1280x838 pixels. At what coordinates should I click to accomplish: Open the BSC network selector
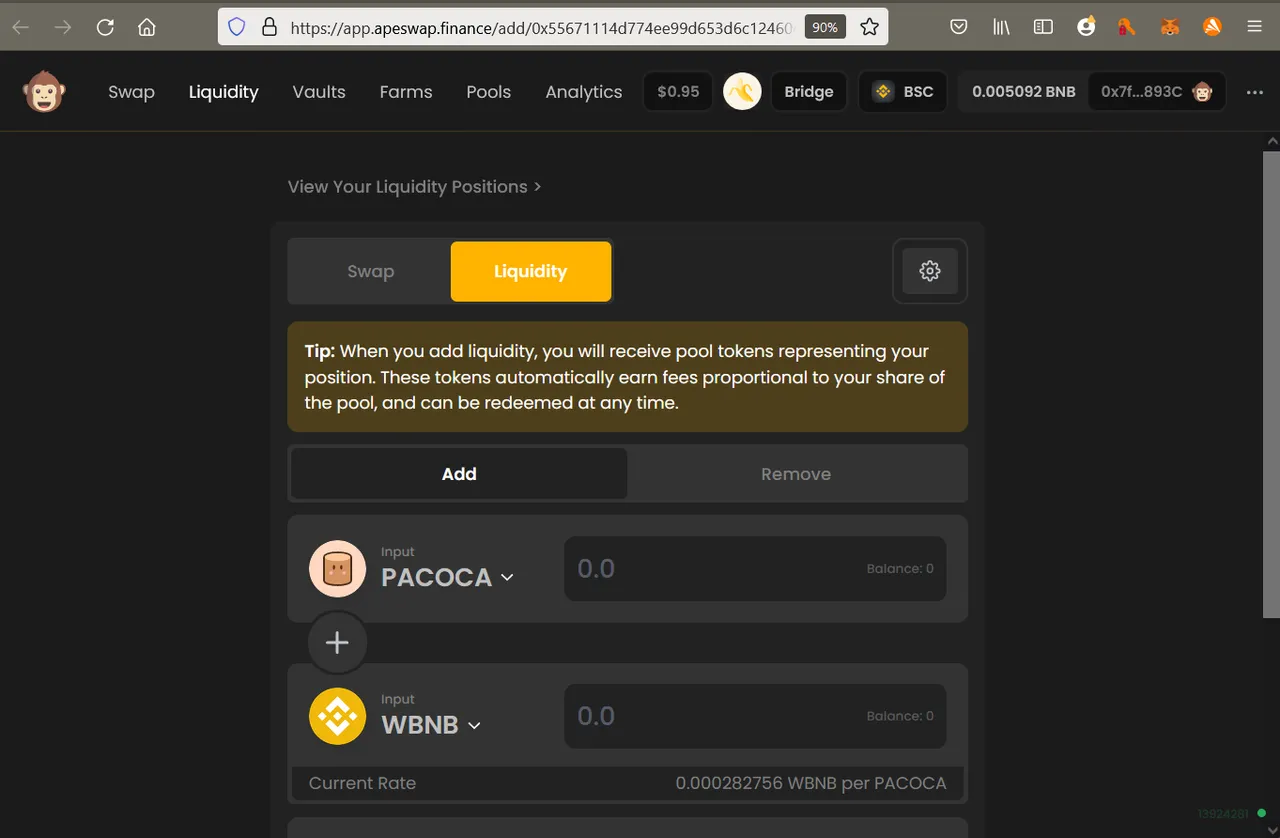[903, 92]
